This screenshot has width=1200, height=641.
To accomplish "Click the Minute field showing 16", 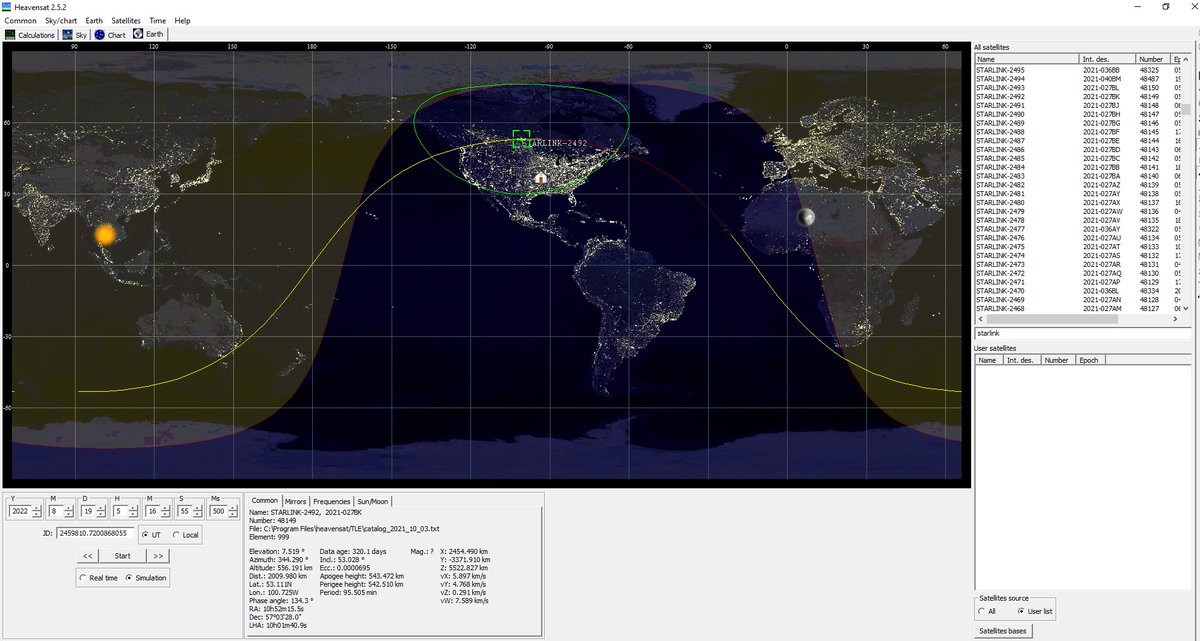I will point(150,510).
